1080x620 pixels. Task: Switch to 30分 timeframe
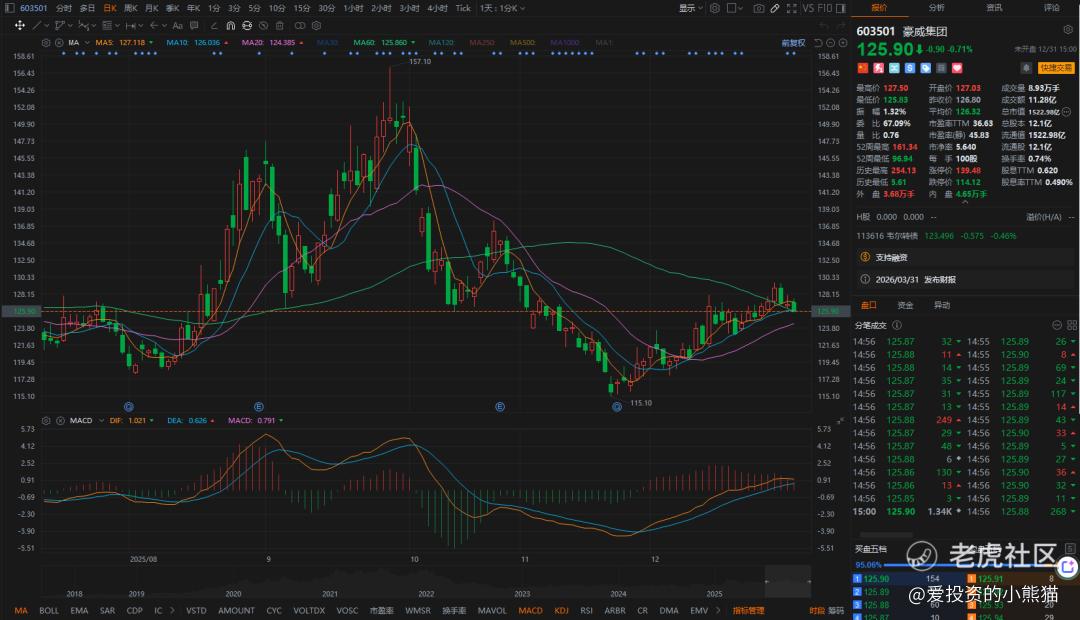pyautogui.click(x=326, y=8)
